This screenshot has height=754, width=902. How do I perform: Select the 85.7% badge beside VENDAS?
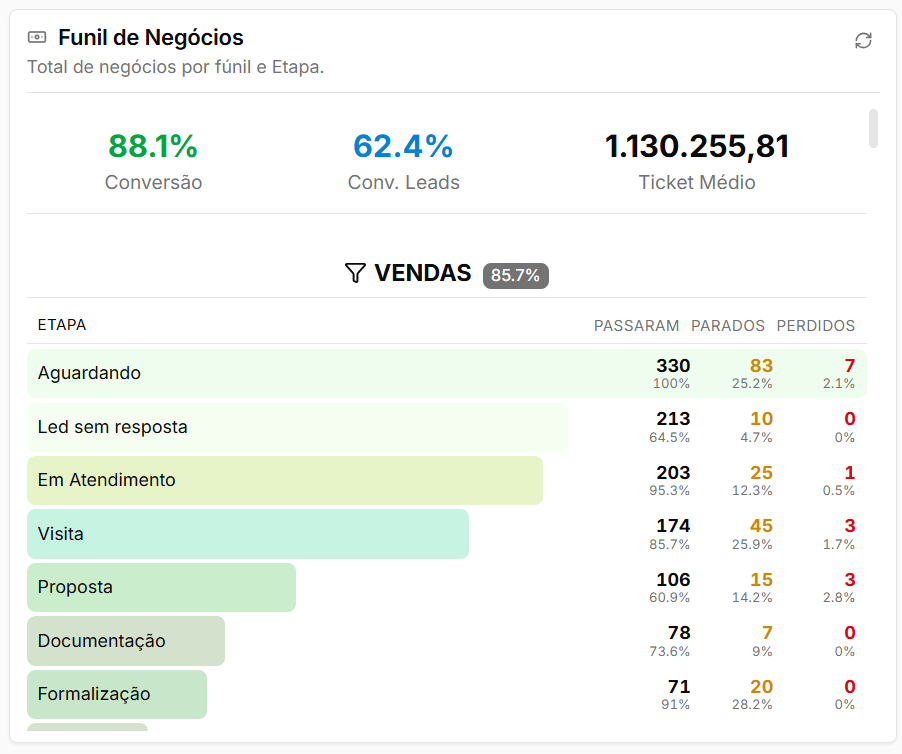click(515, 275)
